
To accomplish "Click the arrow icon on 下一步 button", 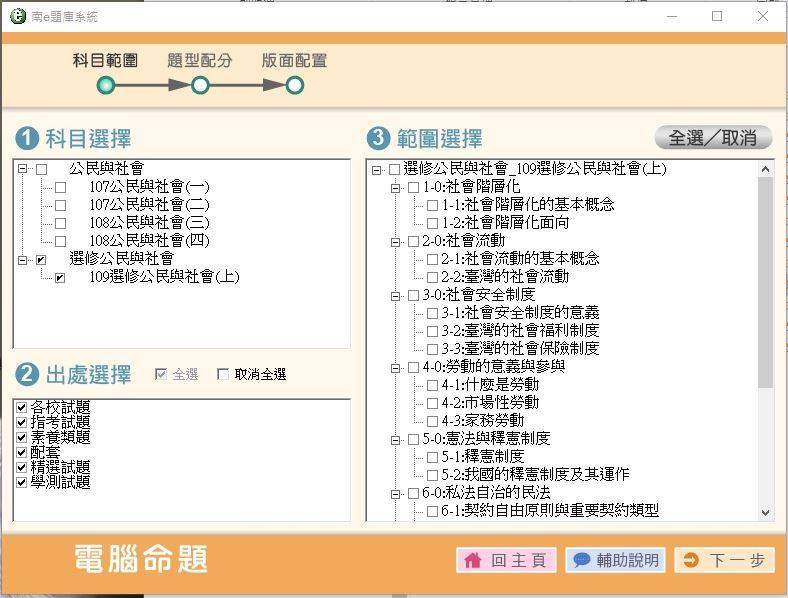I will coord(691,560).
